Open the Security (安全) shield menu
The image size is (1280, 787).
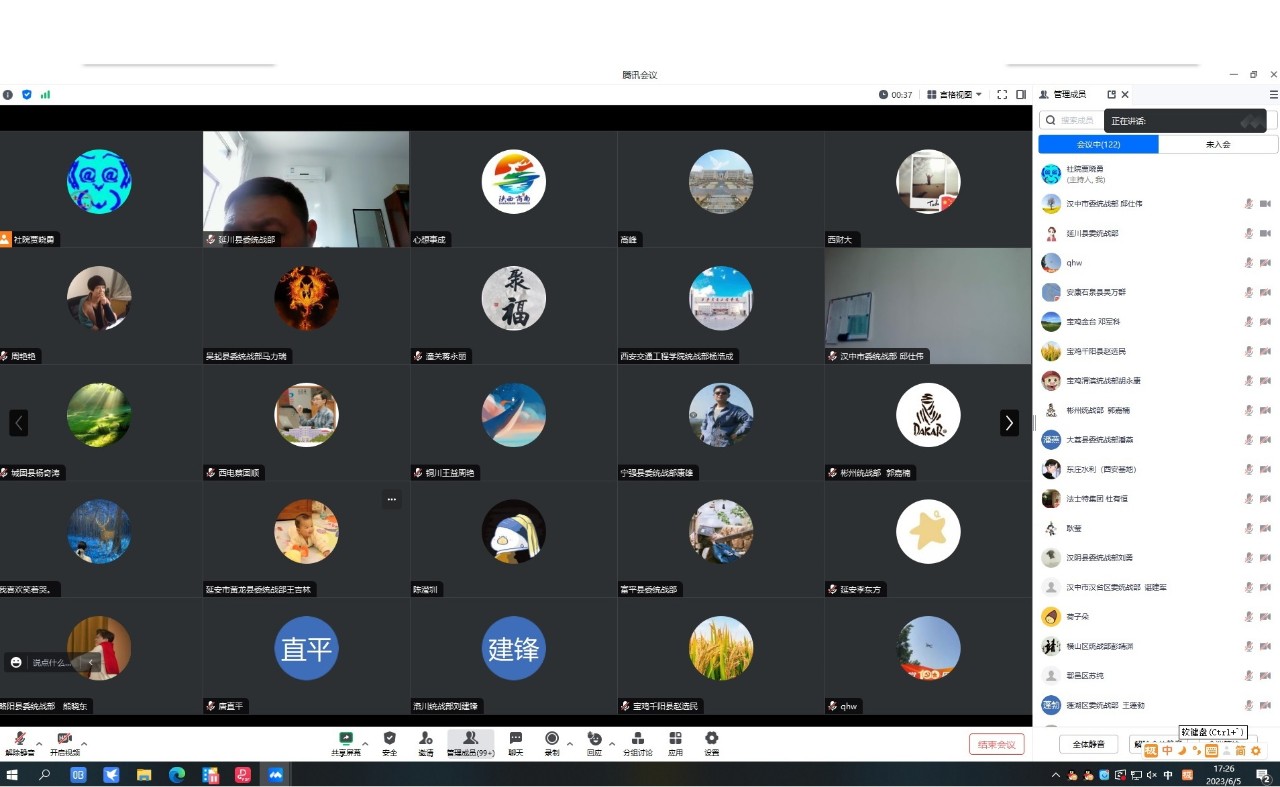[x=390, y=743]
